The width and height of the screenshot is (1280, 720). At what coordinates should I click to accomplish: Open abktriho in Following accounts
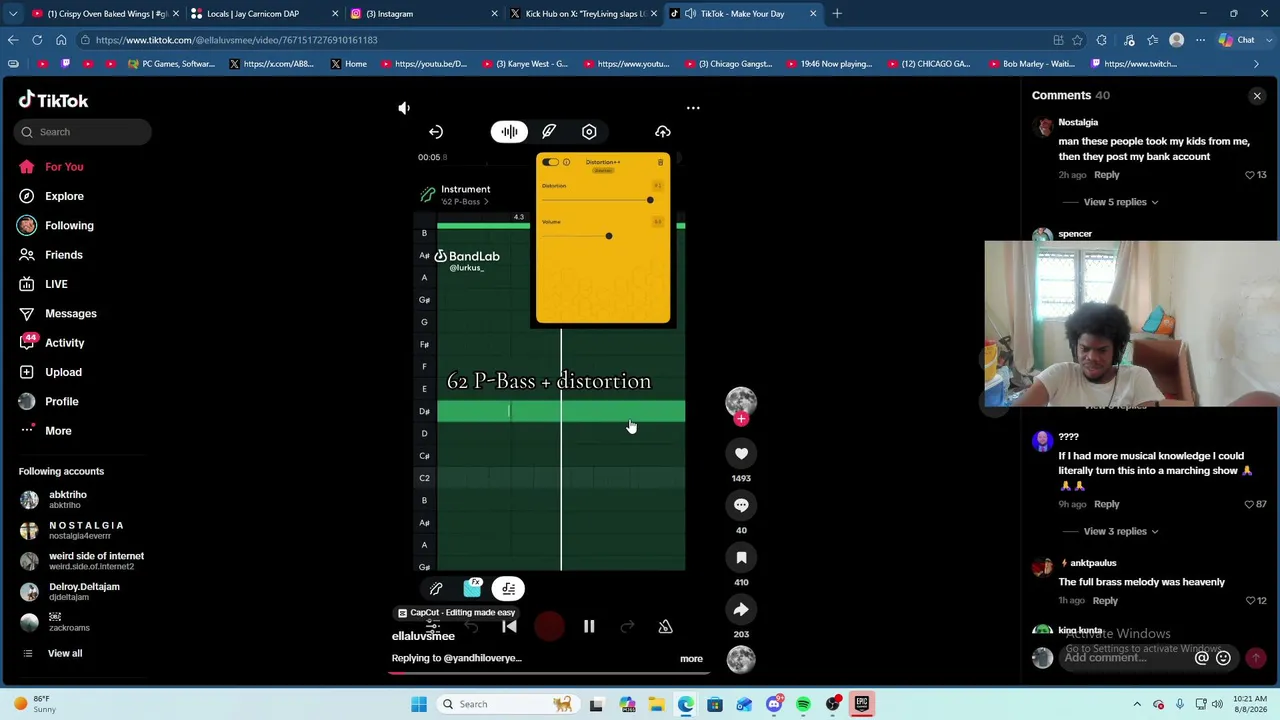(x=68, y=500)
